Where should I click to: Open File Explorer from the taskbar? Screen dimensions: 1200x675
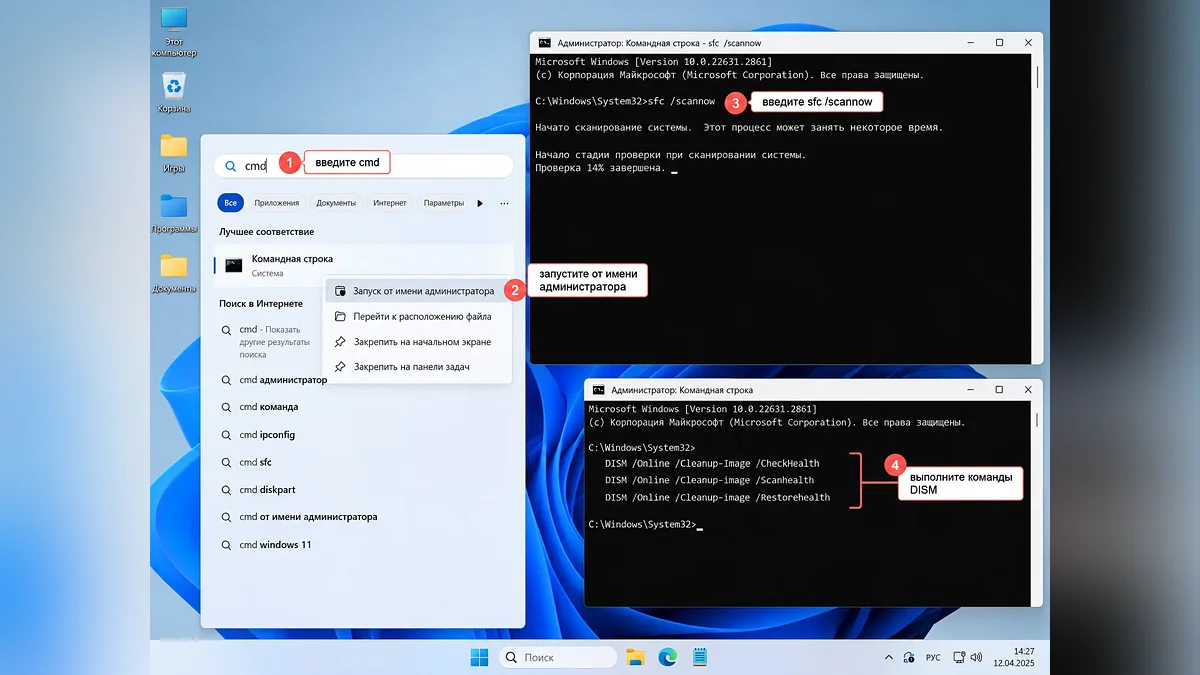click(634, 657)
